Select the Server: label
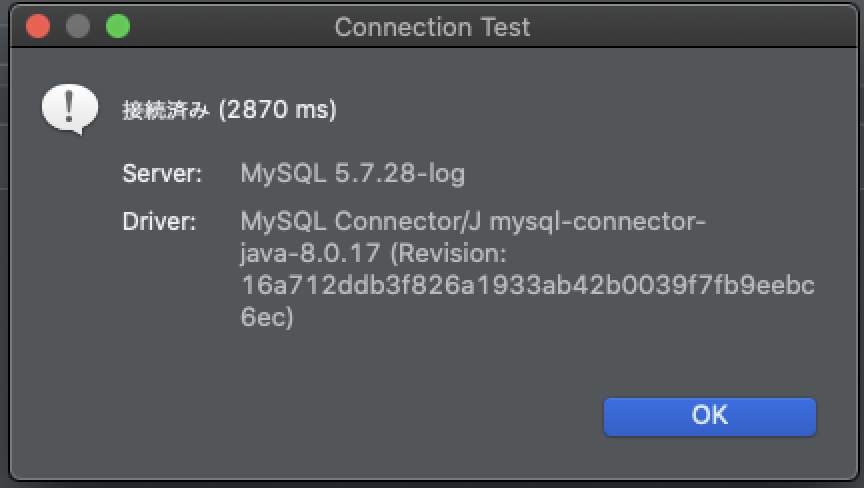Viewport: 864px width, 488px height. [x=162, y=173]
